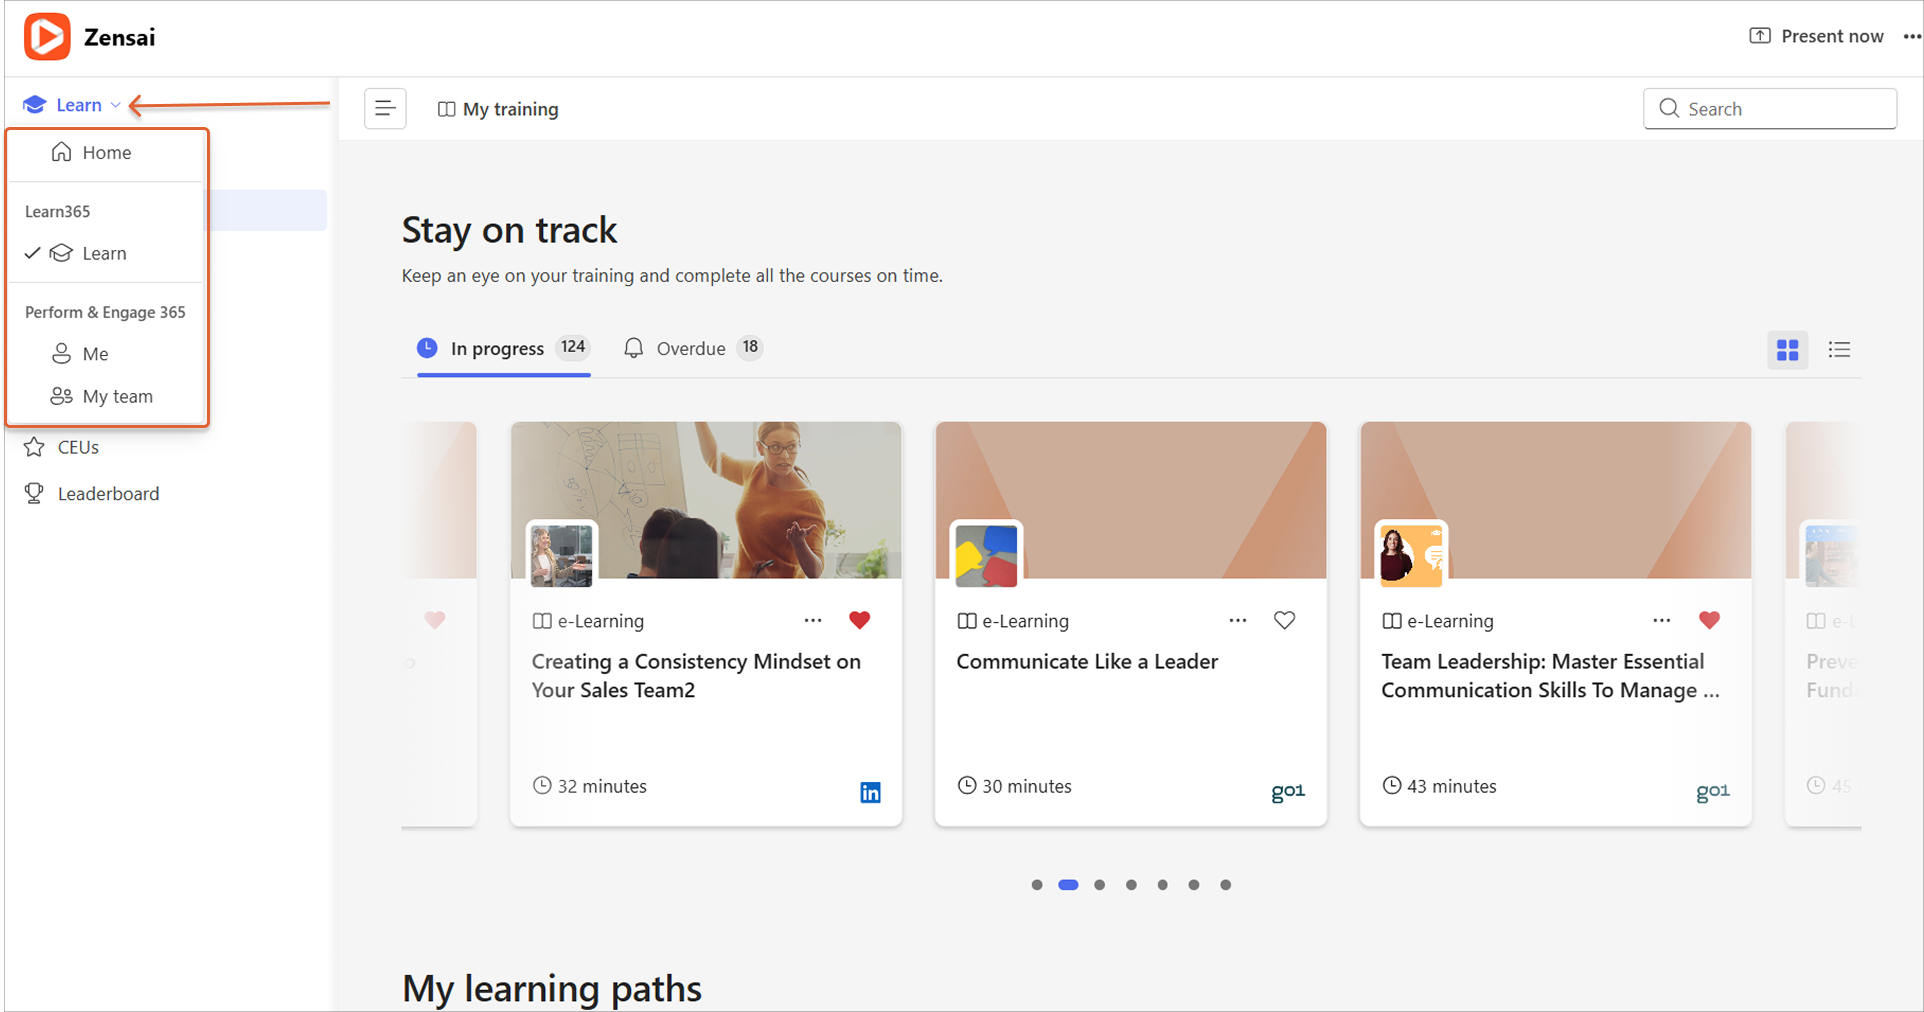Viewport: 1924px width, 1012px height.
Task: Click the 124 count badge
Action: [x=573, y=347]
